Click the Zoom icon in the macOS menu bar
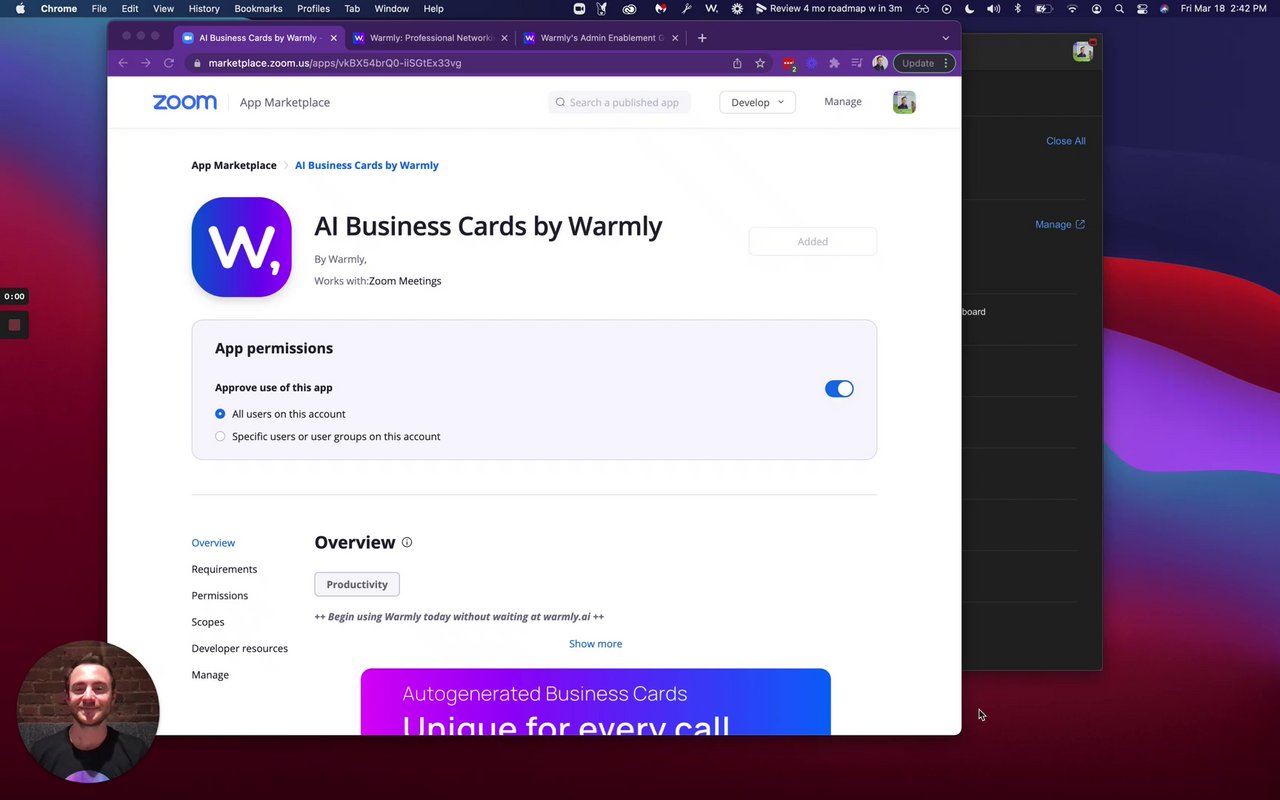 (x=579, y=8)
